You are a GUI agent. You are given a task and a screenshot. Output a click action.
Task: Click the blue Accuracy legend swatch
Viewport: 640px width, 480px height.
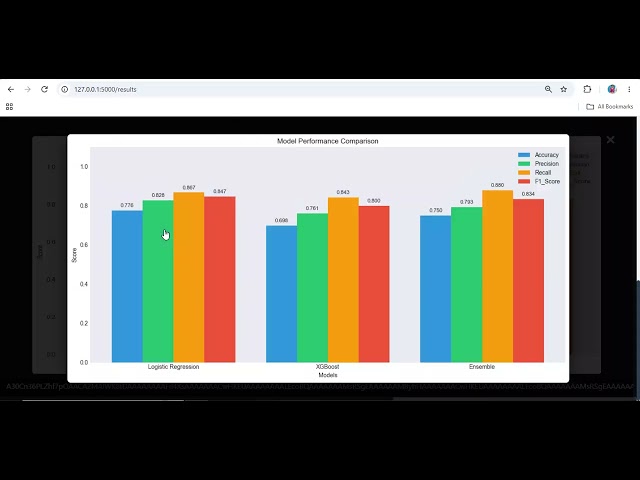[524, 155]
